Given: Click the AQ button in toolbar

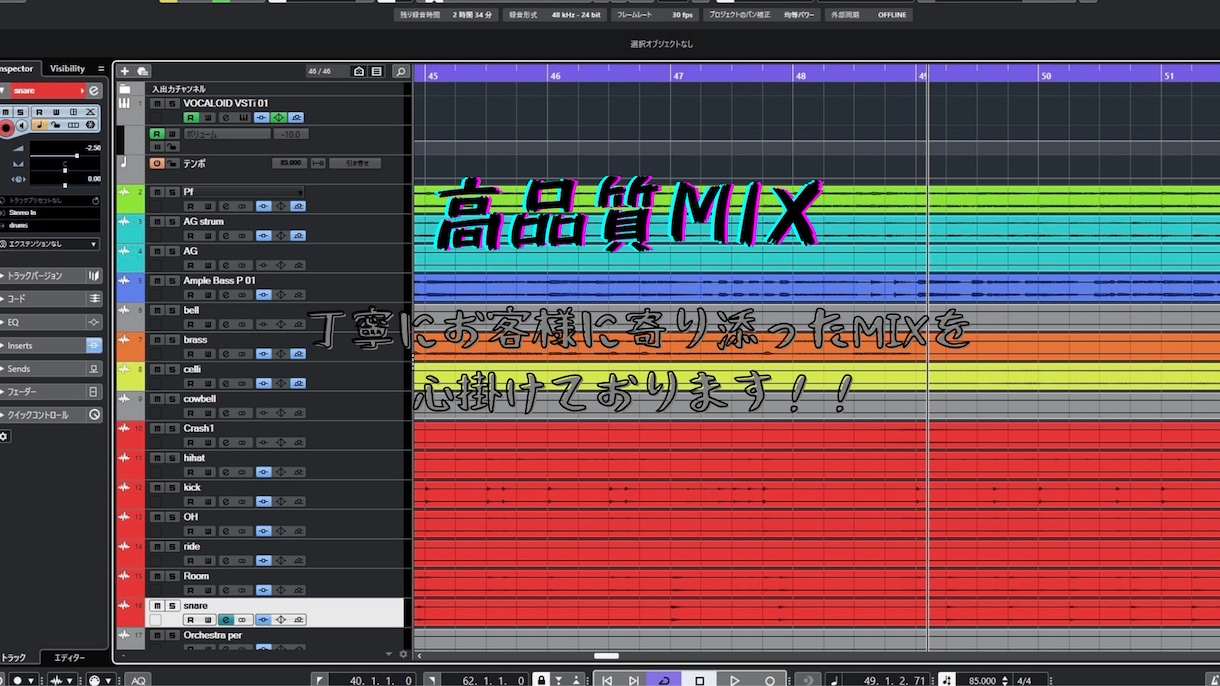Looking at the screenshot, I should [138, 680].
